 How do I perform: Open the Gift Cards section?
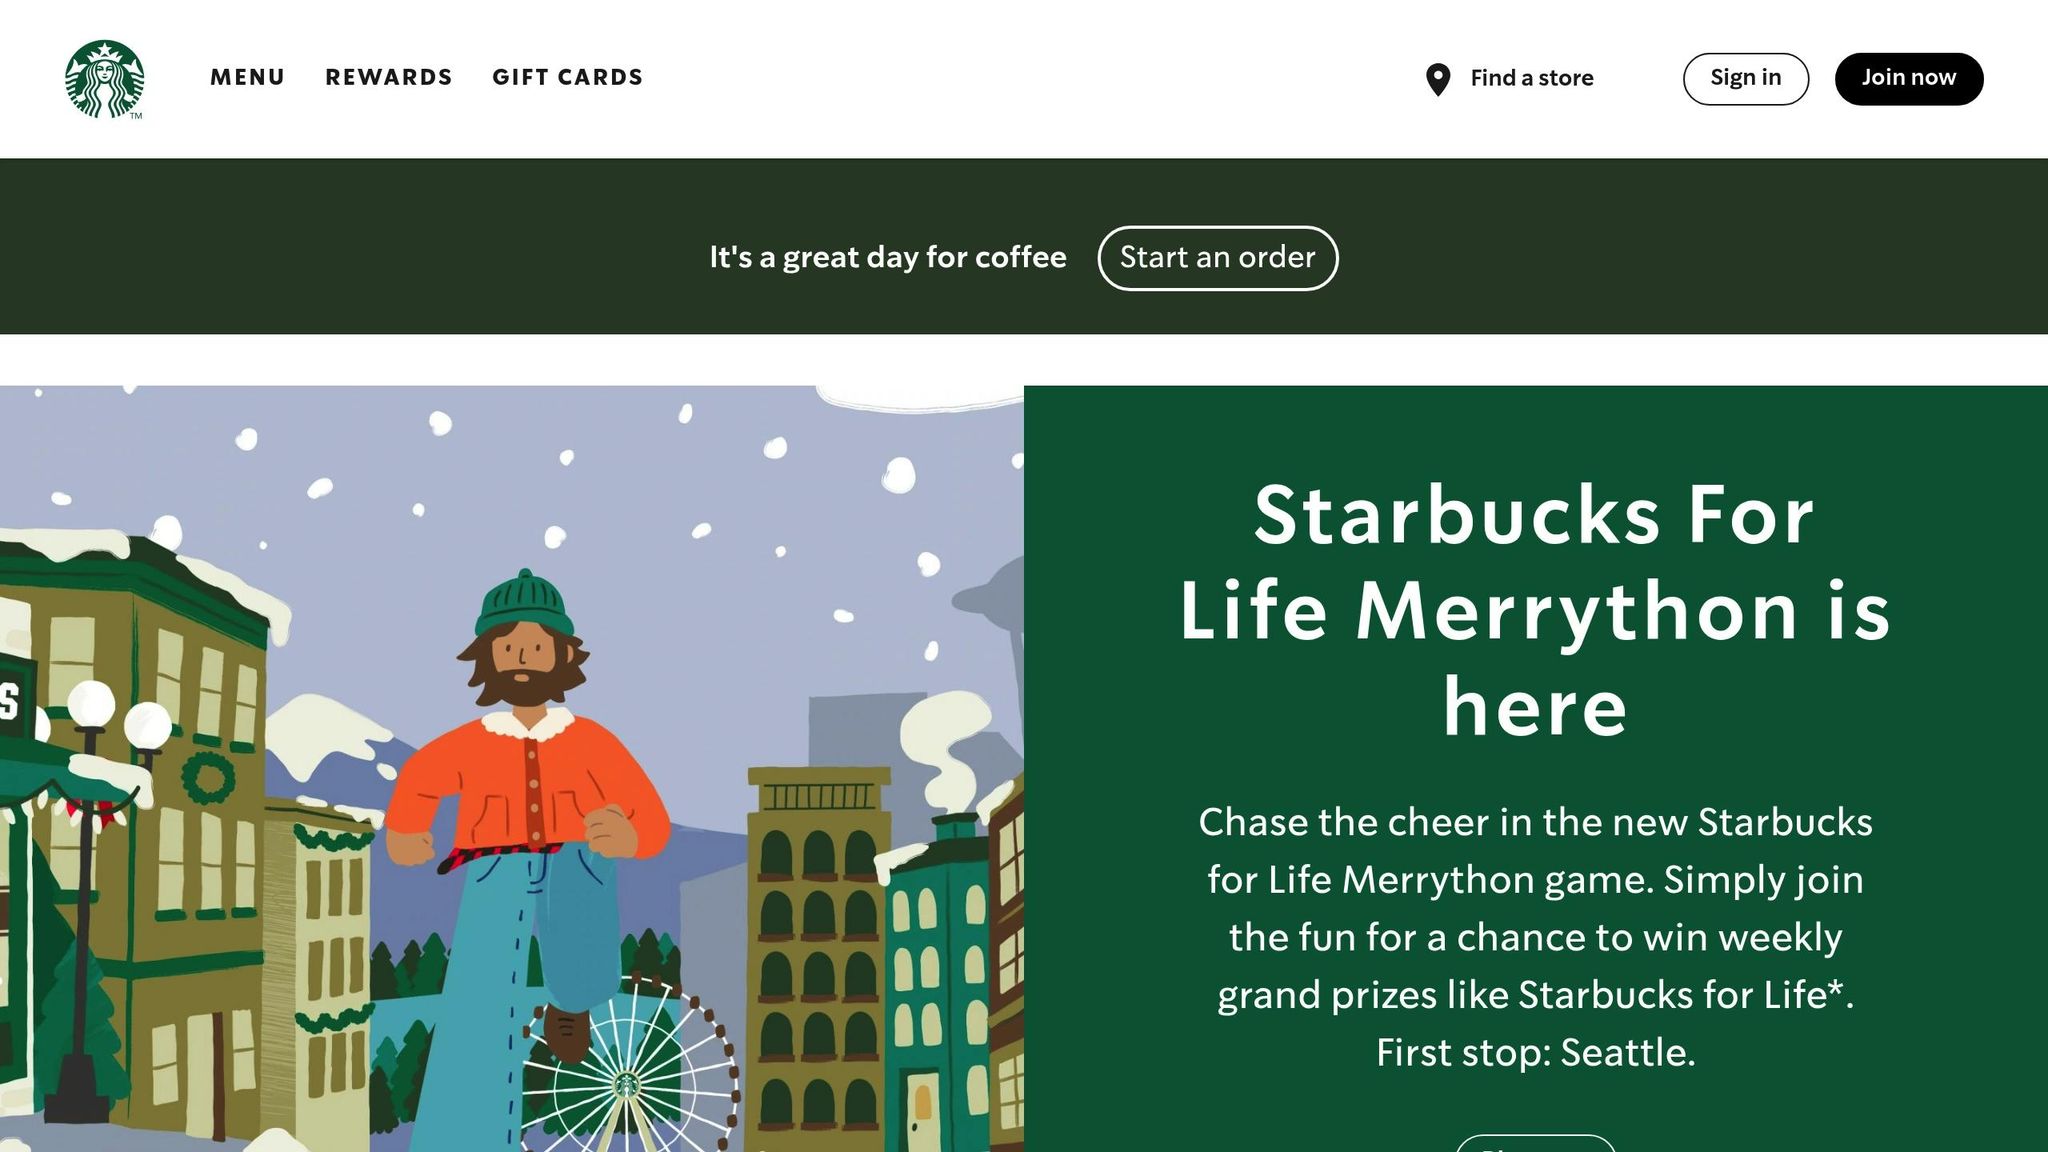point(567,77)
